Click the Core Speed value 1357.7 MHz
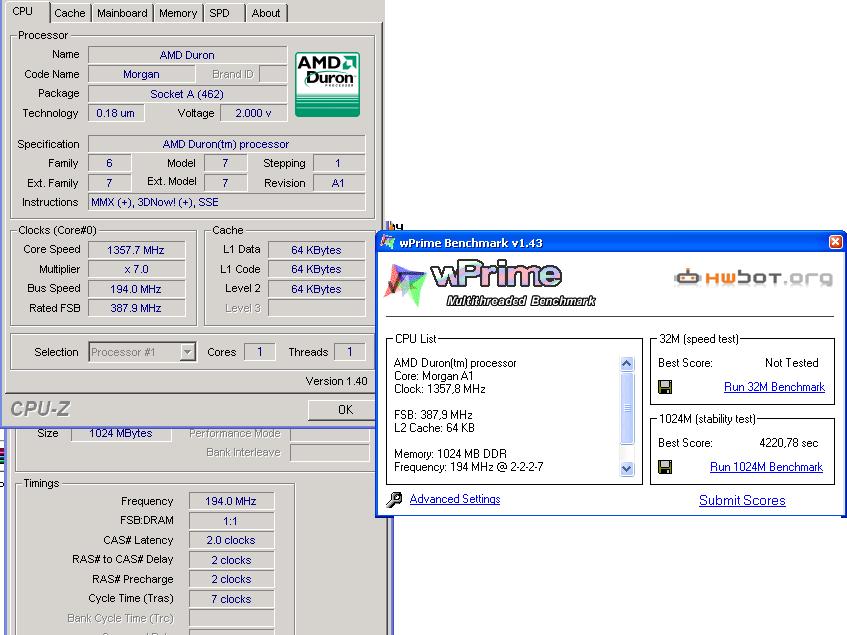Screen dimensions: 847x635 [137, 250]
